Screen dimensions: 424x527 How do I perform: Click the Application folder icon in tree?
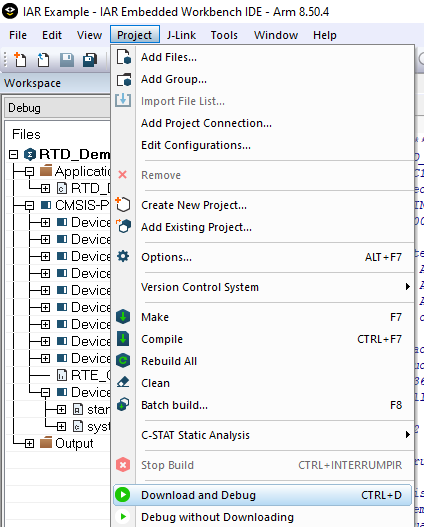46,170
